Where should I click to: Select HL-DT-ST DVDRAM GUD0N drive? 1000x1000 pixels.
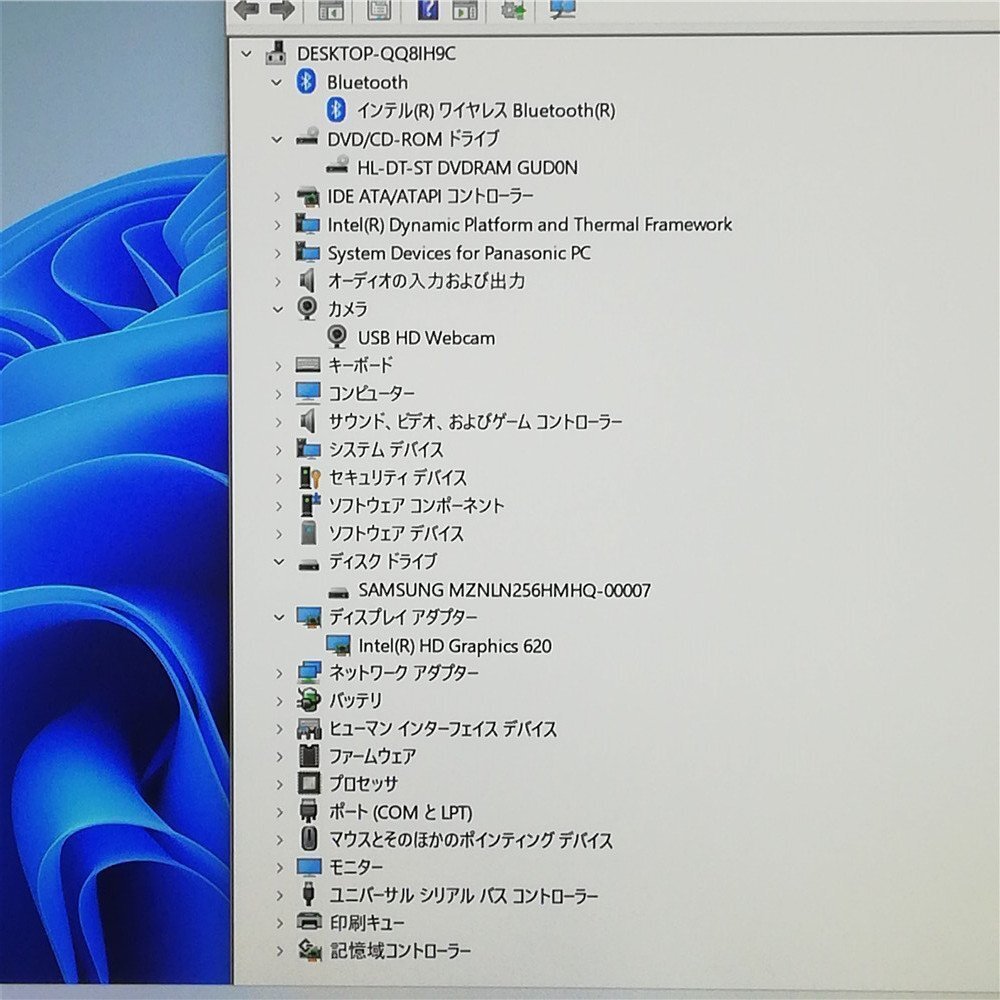pyautogui.click(x=467, y=168)
